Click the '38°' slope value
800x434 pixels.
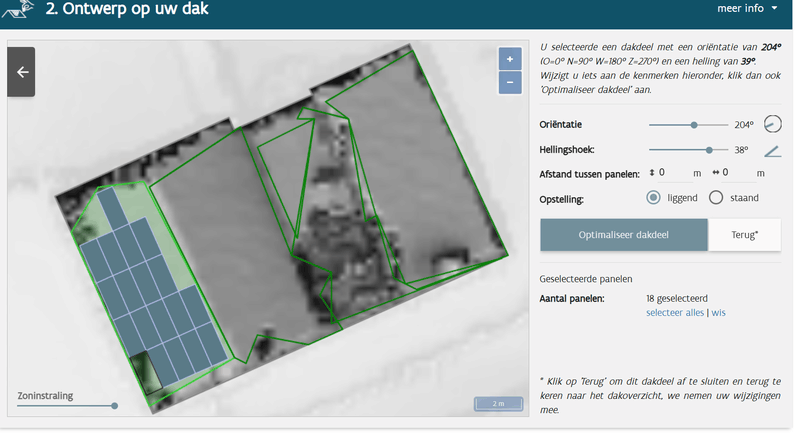click(x=741, y=150)
